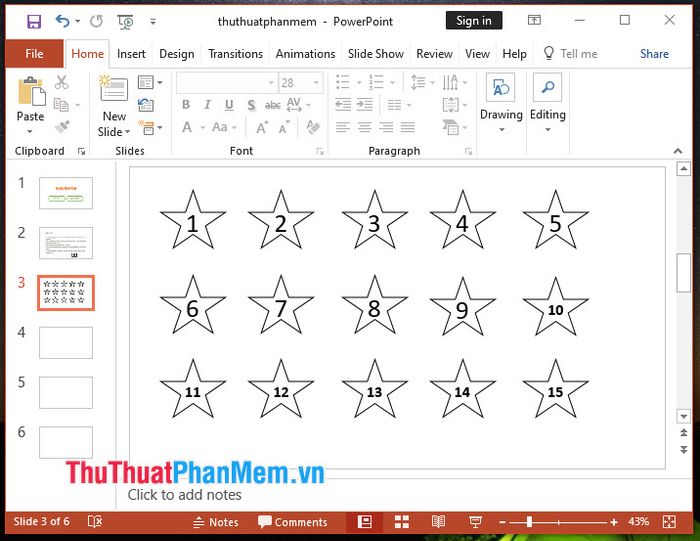Click the zoom slider handle
The image size is (700, 541).
click(529, 522)
